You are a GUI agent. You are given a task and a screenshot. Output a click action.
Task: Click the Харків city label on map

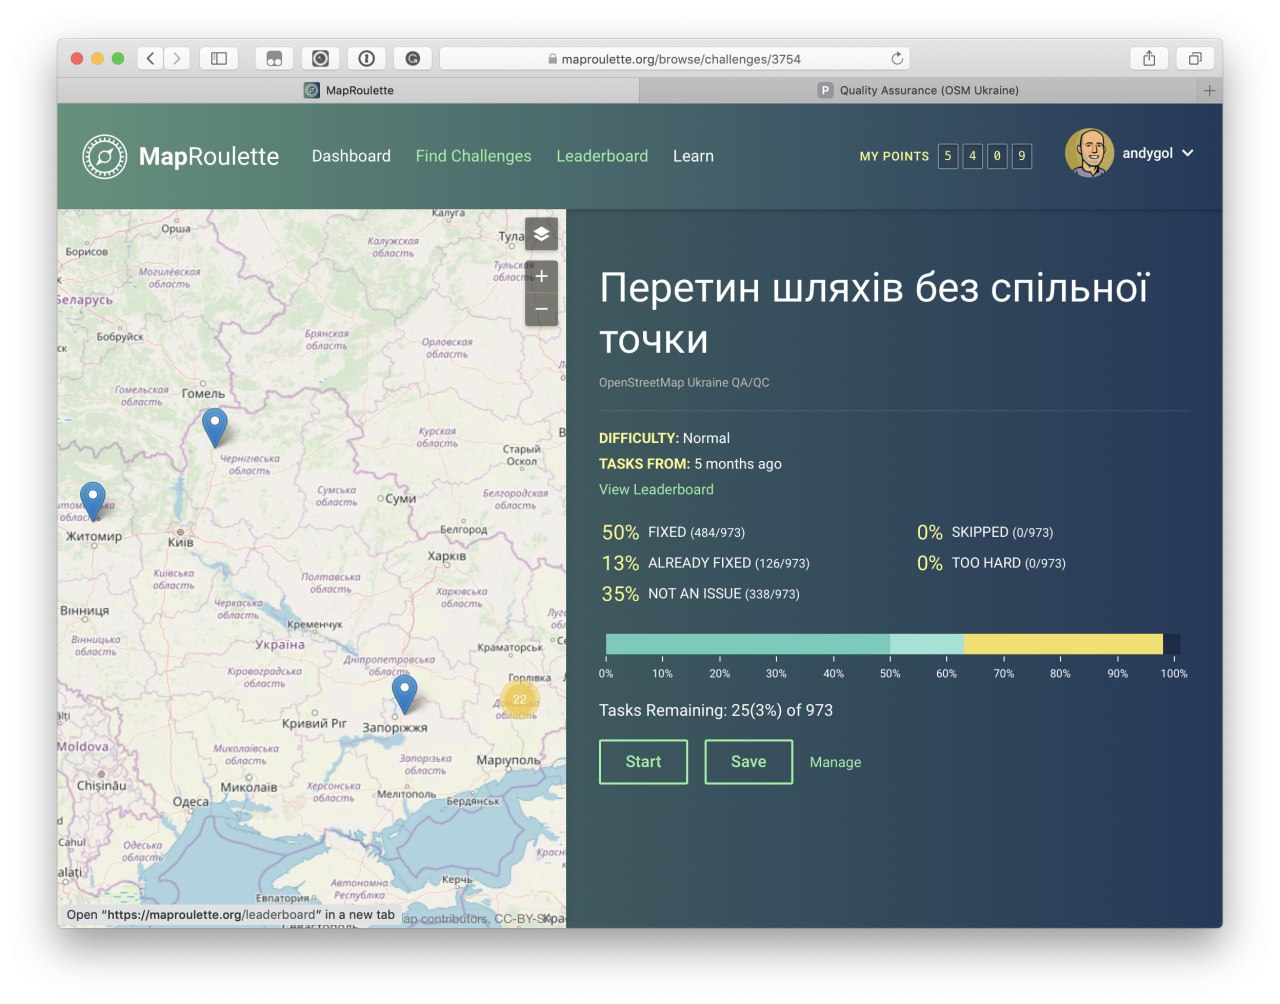tap(447, 556)
